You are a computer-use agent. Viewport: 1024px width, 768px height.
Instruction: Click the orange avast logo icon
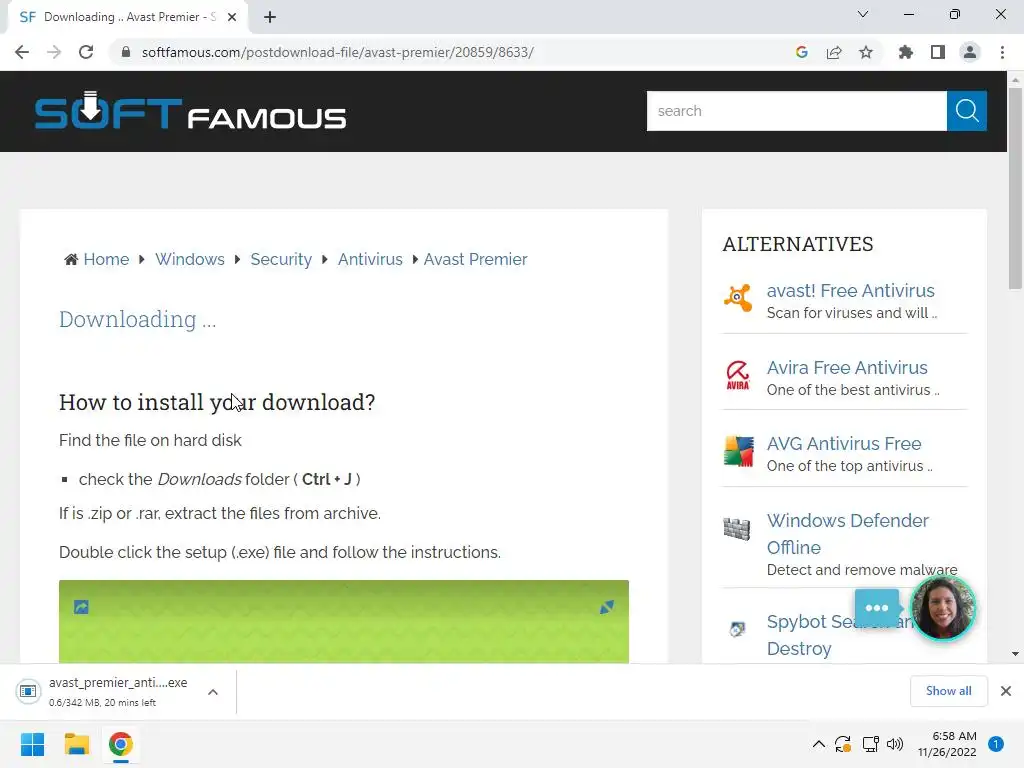point(738,299)
